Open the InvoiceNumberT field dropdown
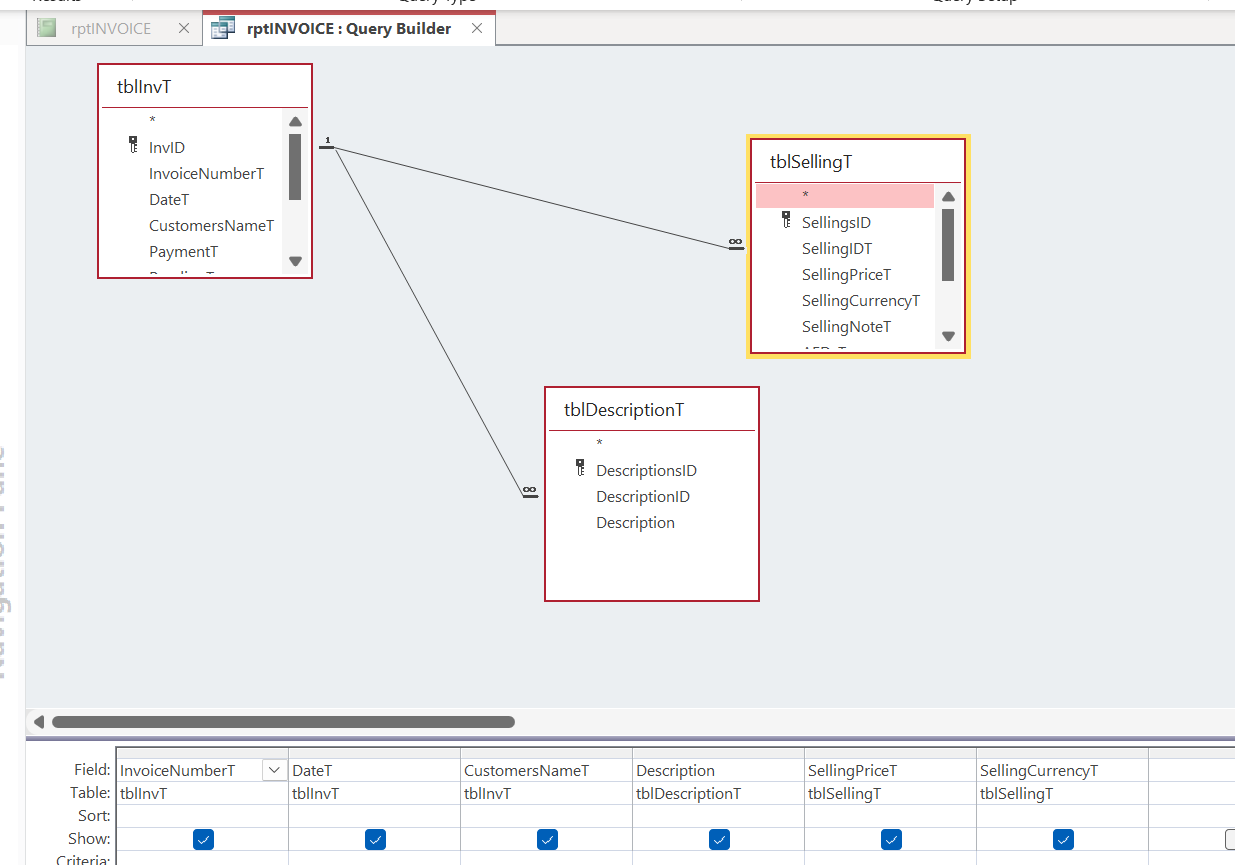Screen dimensions: 1235x865 (x=273, y=770)
